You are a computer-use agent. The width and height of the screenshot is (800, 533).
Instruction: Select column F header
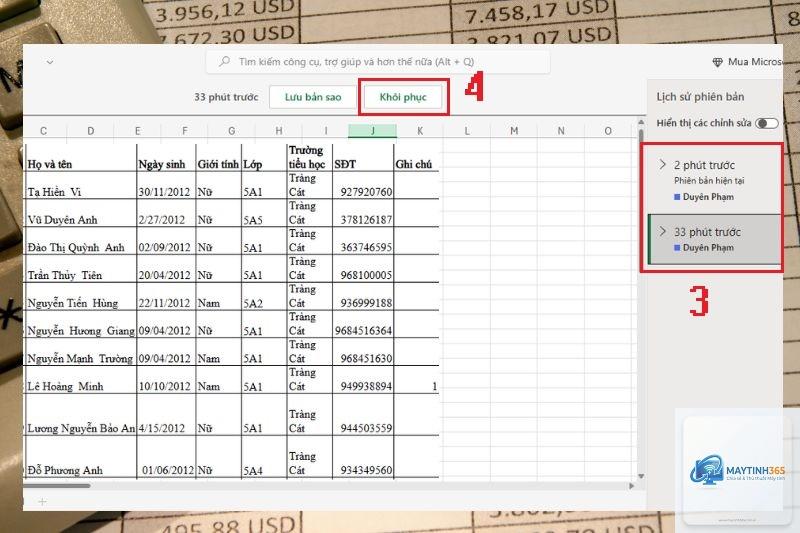[x=185, y=131]
